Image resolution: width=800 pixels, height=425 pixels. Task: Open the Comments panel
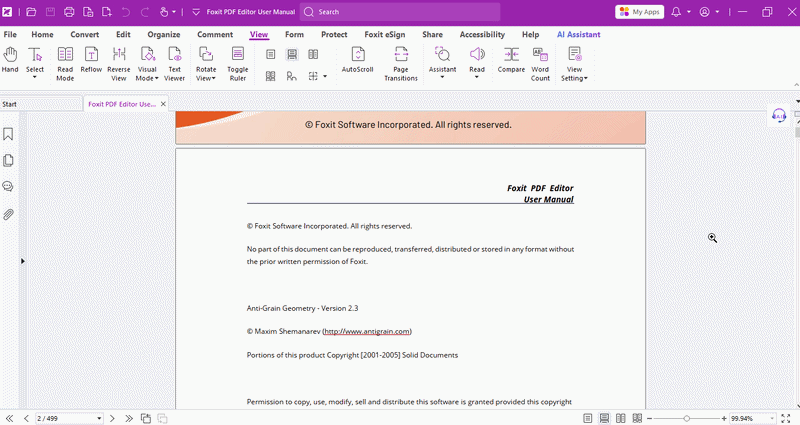(x=8, y=187)
